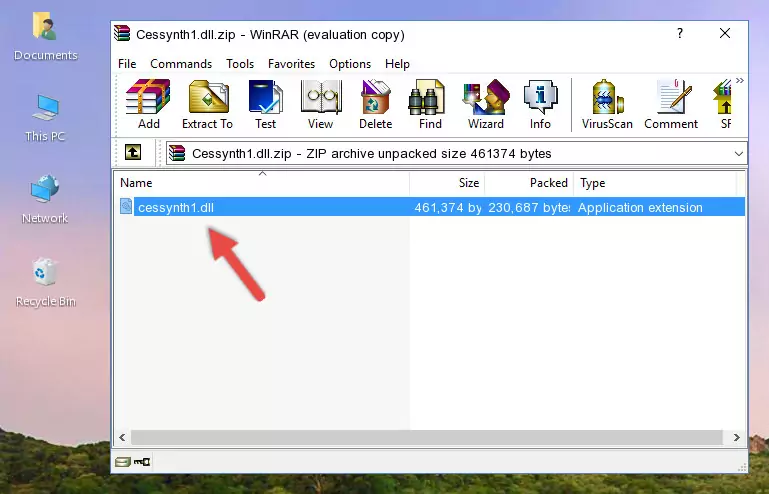Click the WinRAR title bar books icon
Screen dimensions: 769x494
click(122, 34)
